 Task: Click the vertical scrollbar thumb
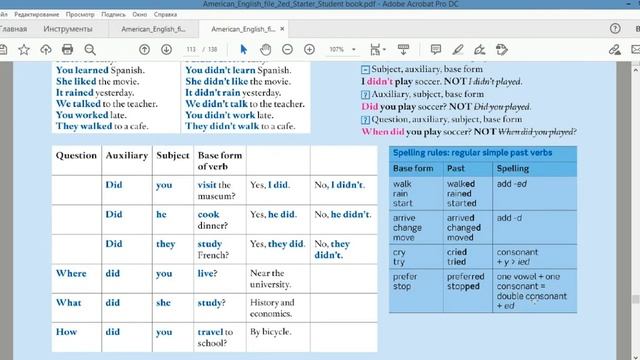[x=635, y=299]
